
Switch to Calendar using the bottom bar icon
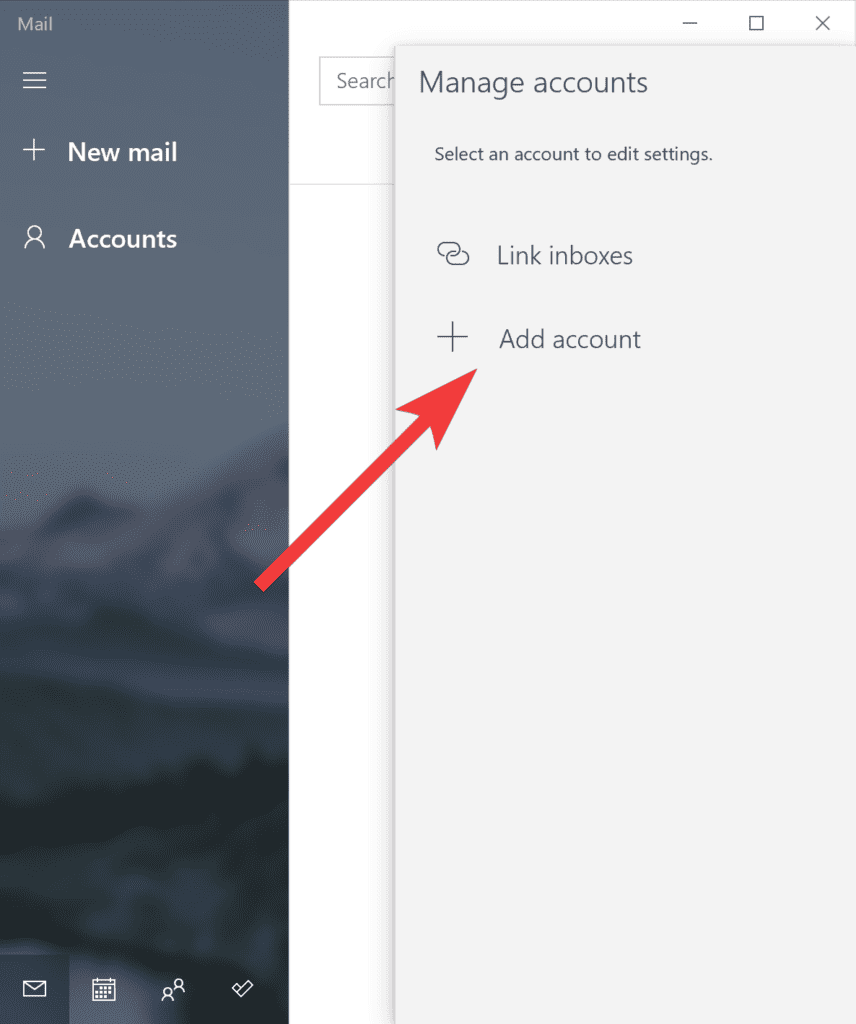(x=103, y=988)
